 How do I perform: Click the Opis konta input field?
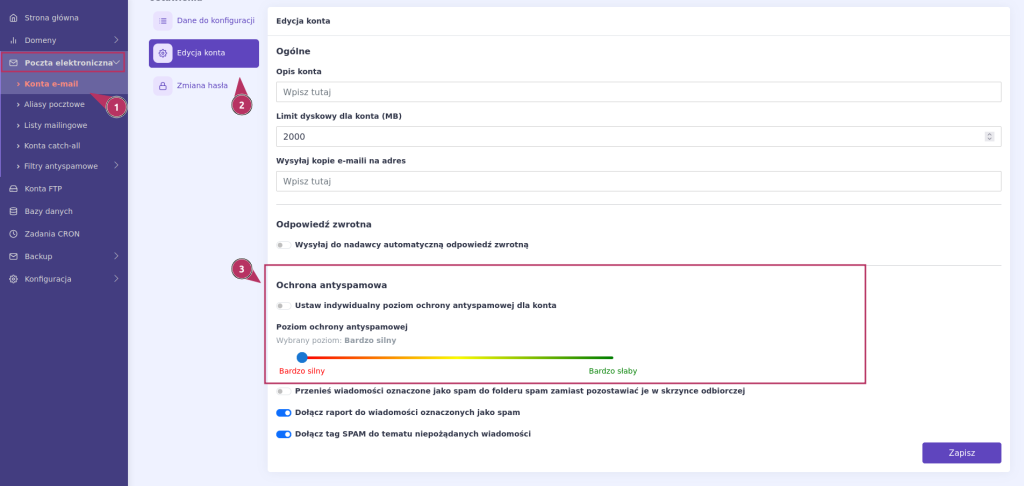pos(639,91)
